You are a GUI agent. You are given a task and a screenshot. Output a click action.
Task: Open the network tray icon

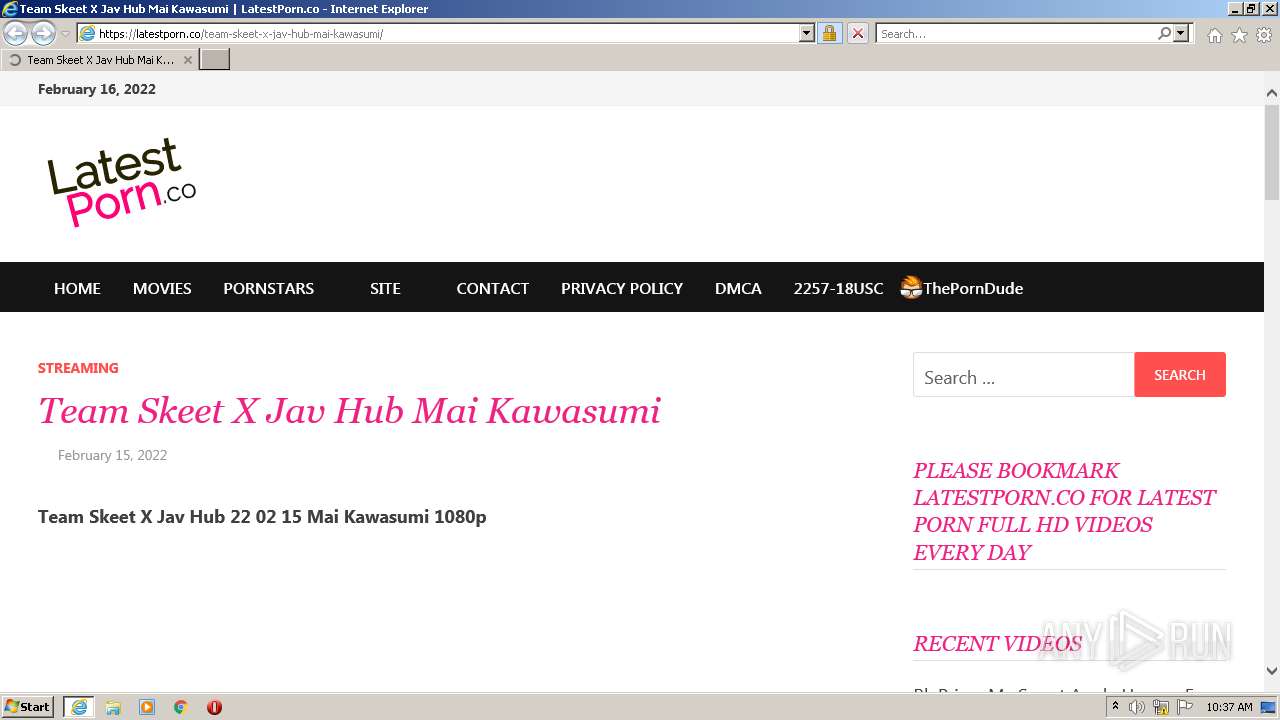(x=1161, y=707)
